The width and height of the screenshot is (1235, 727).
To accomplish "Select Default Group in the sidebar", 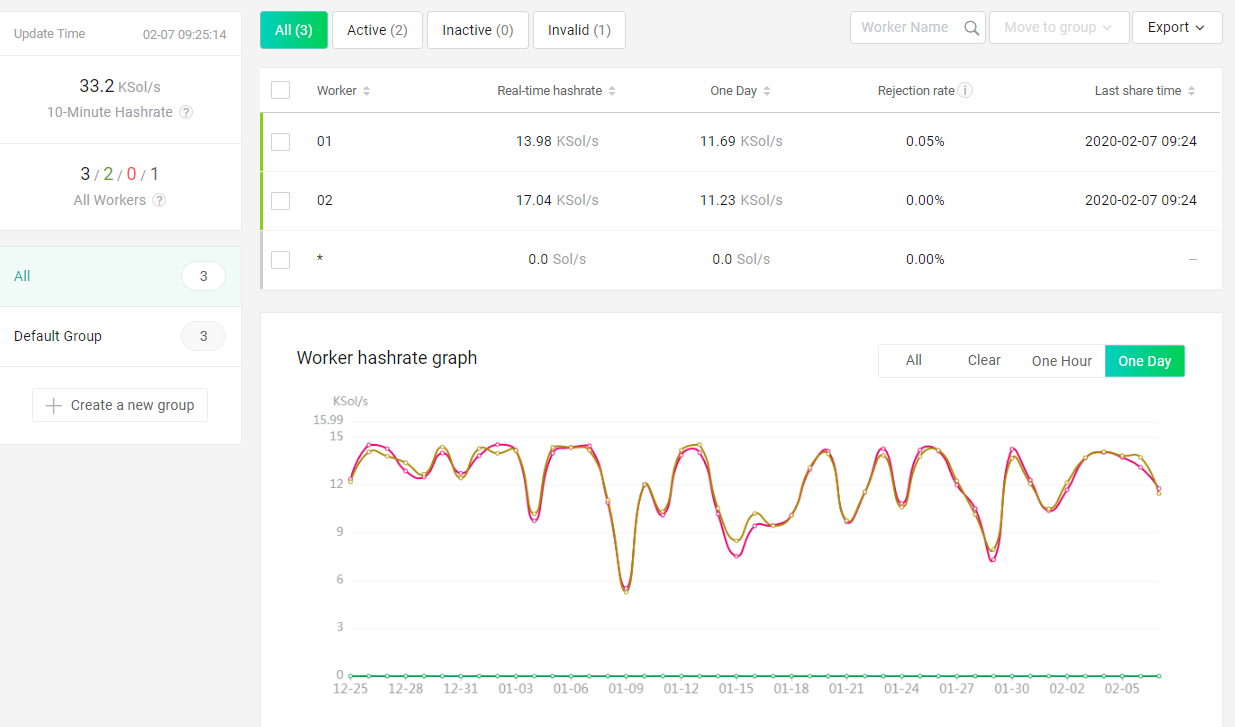I will coord(58,336).
